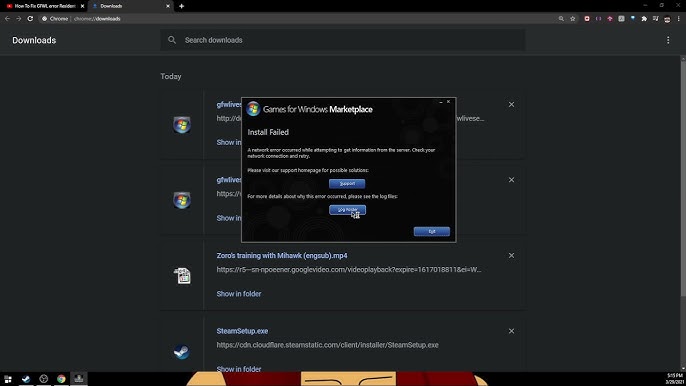
Task: Open the Extensions puzzle piece menu
Action: (644, 19)
